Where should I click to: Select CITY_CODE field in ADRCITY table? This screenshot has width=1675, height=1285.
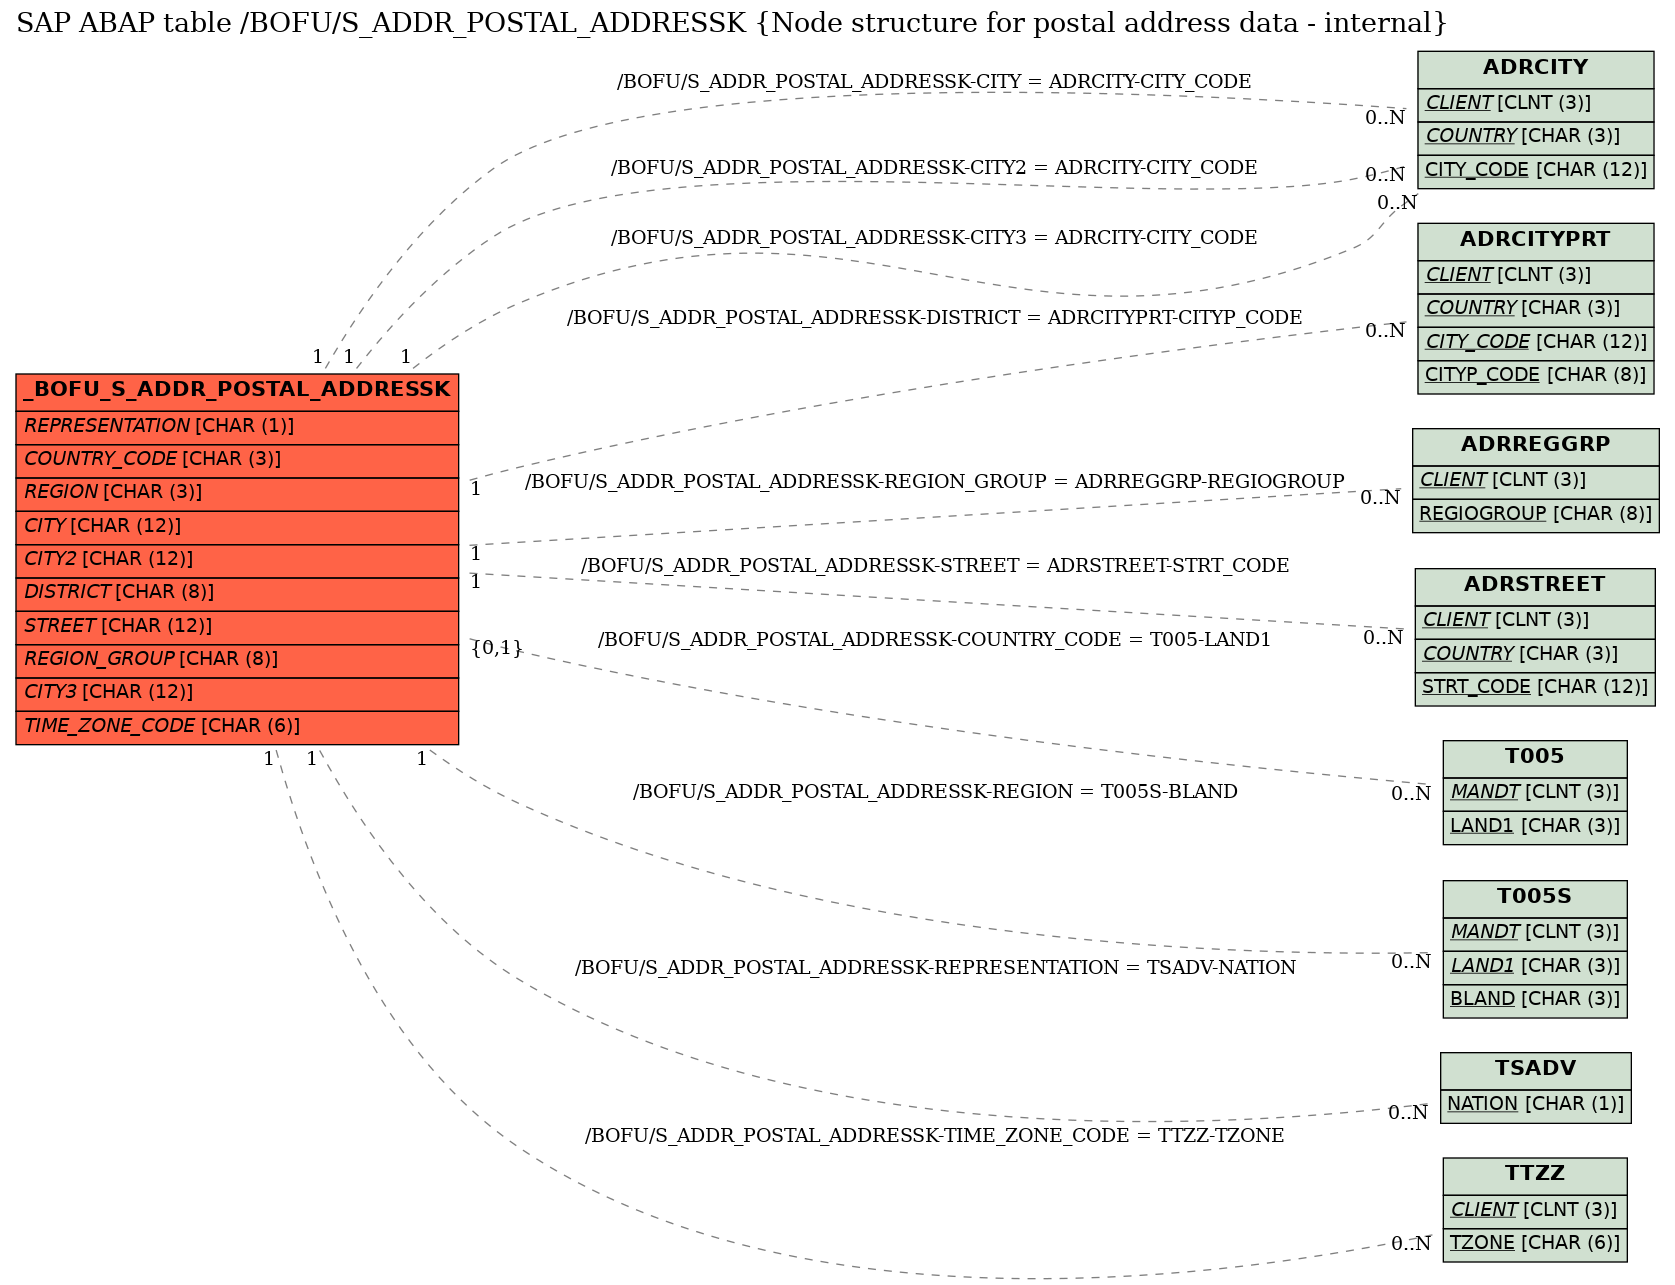pyautogui.click(x=1535, y=170)
